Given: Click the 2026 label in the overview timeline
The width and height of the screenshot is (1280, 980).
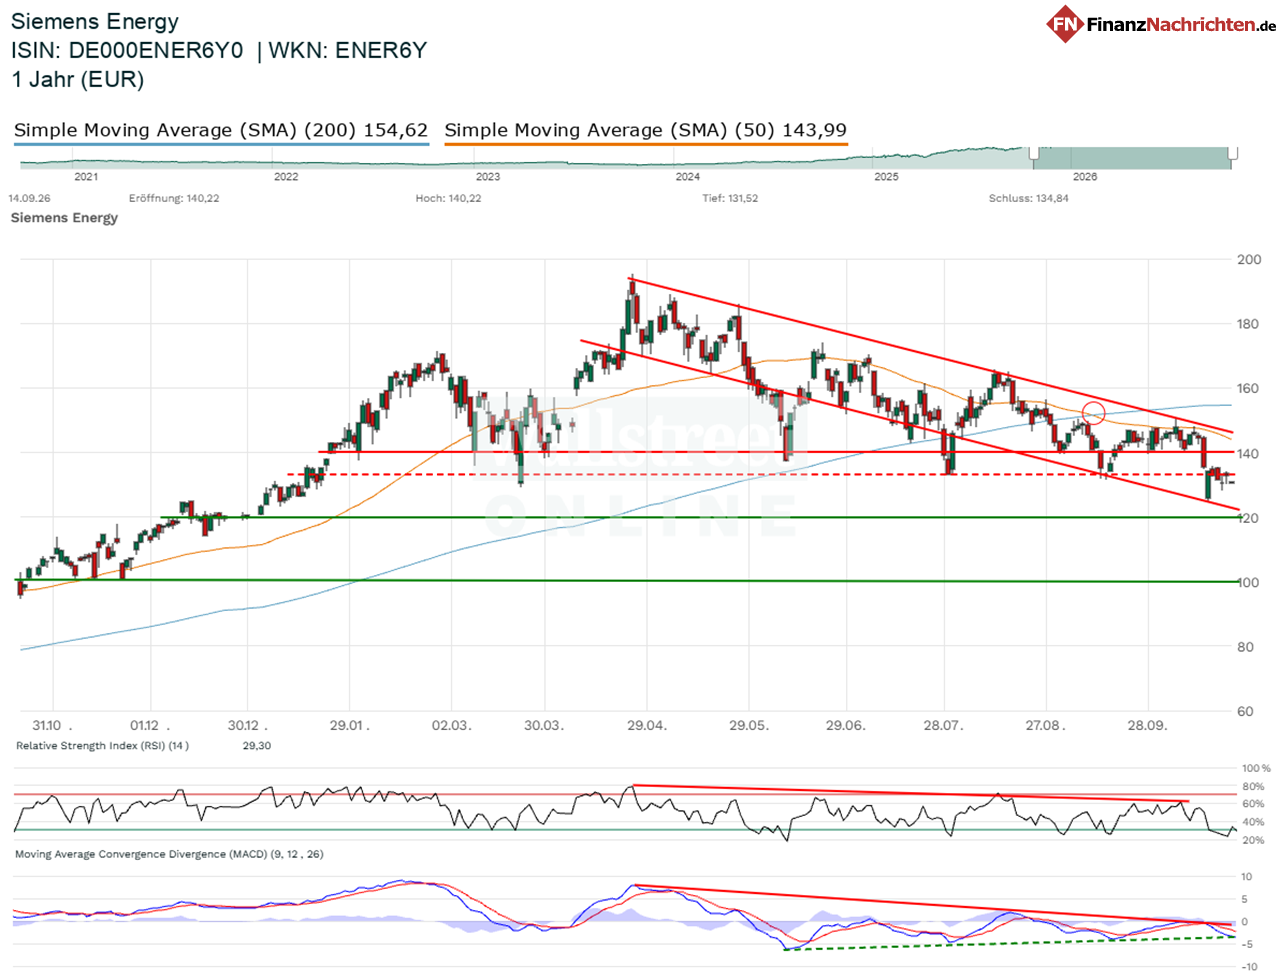Looking at the screenshot, I should [x=1085, y=177].
